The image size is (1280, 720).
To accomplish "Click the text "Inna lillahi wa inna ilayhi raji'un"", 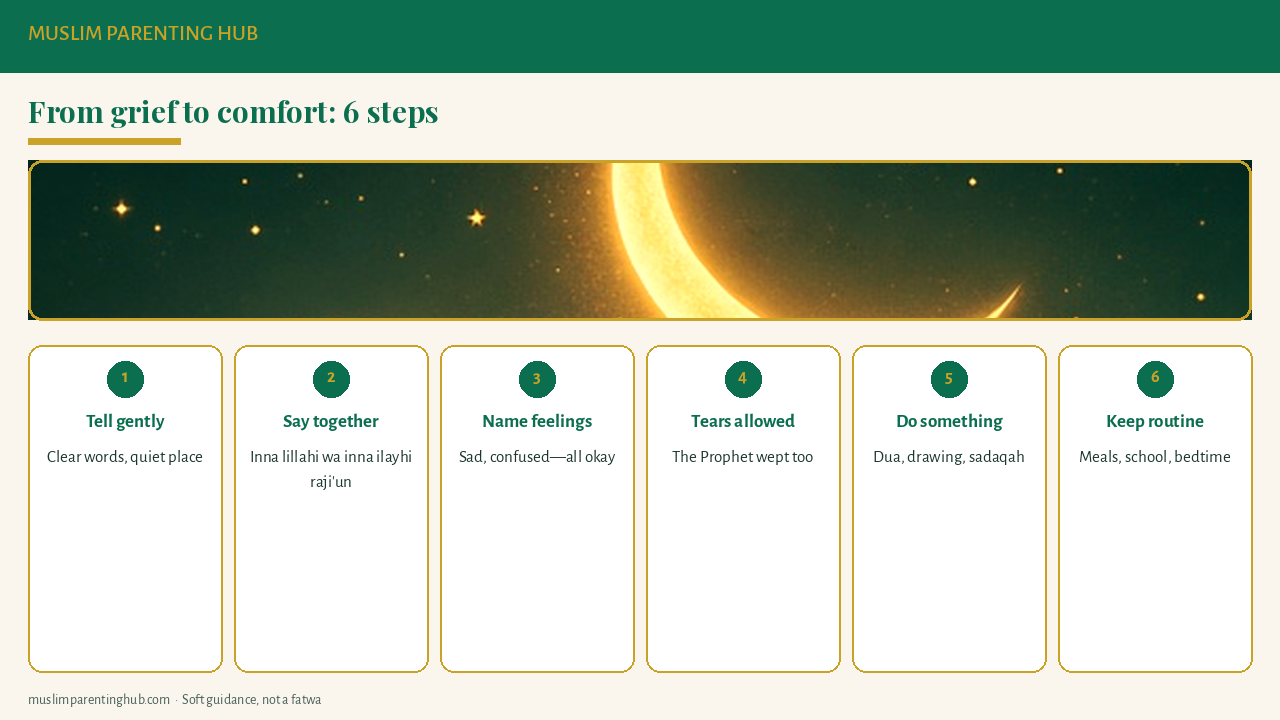I will pyautogui.click(x=331, y=469).
